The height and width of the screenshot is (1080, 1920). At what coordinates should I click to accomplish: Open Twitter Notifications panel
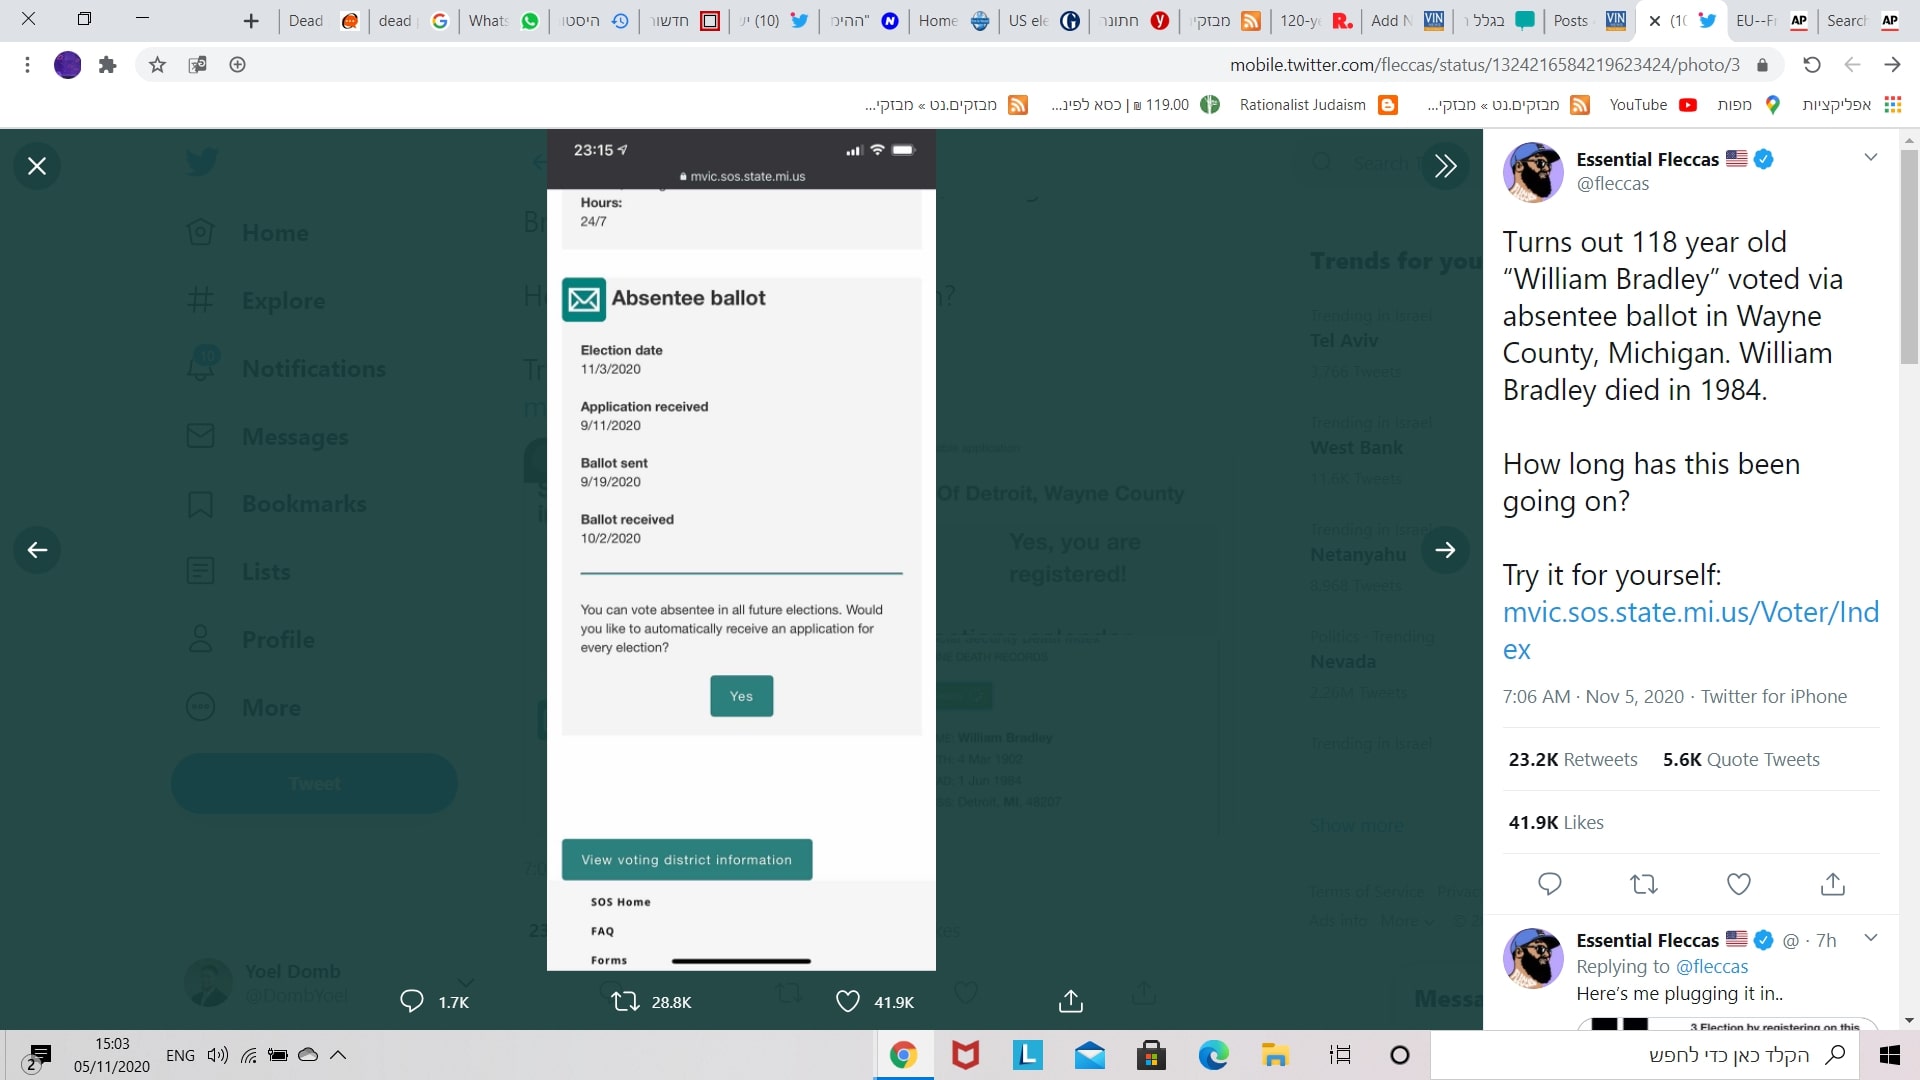click(x=314, y=367)
